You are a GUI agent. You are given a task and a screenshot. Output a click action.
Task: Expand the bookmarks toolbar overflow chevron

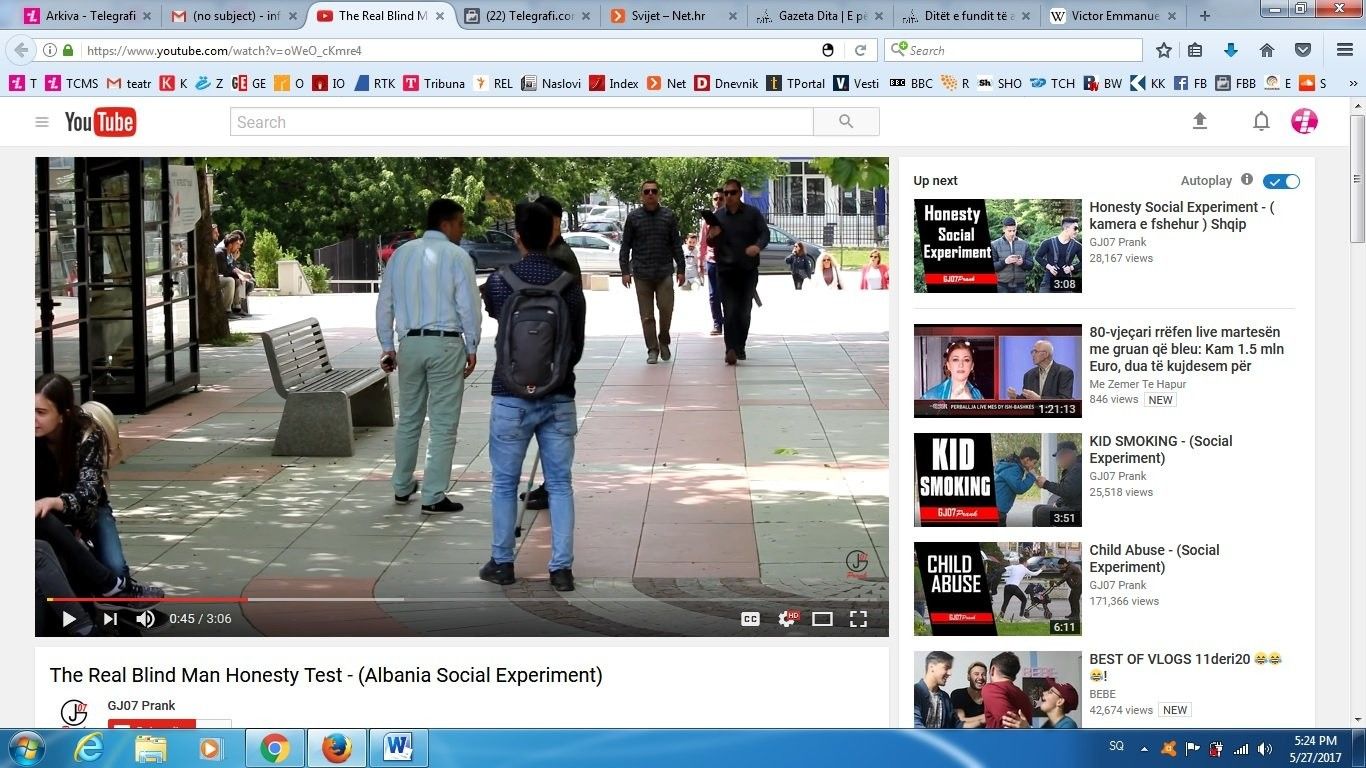click(1354, 84)
